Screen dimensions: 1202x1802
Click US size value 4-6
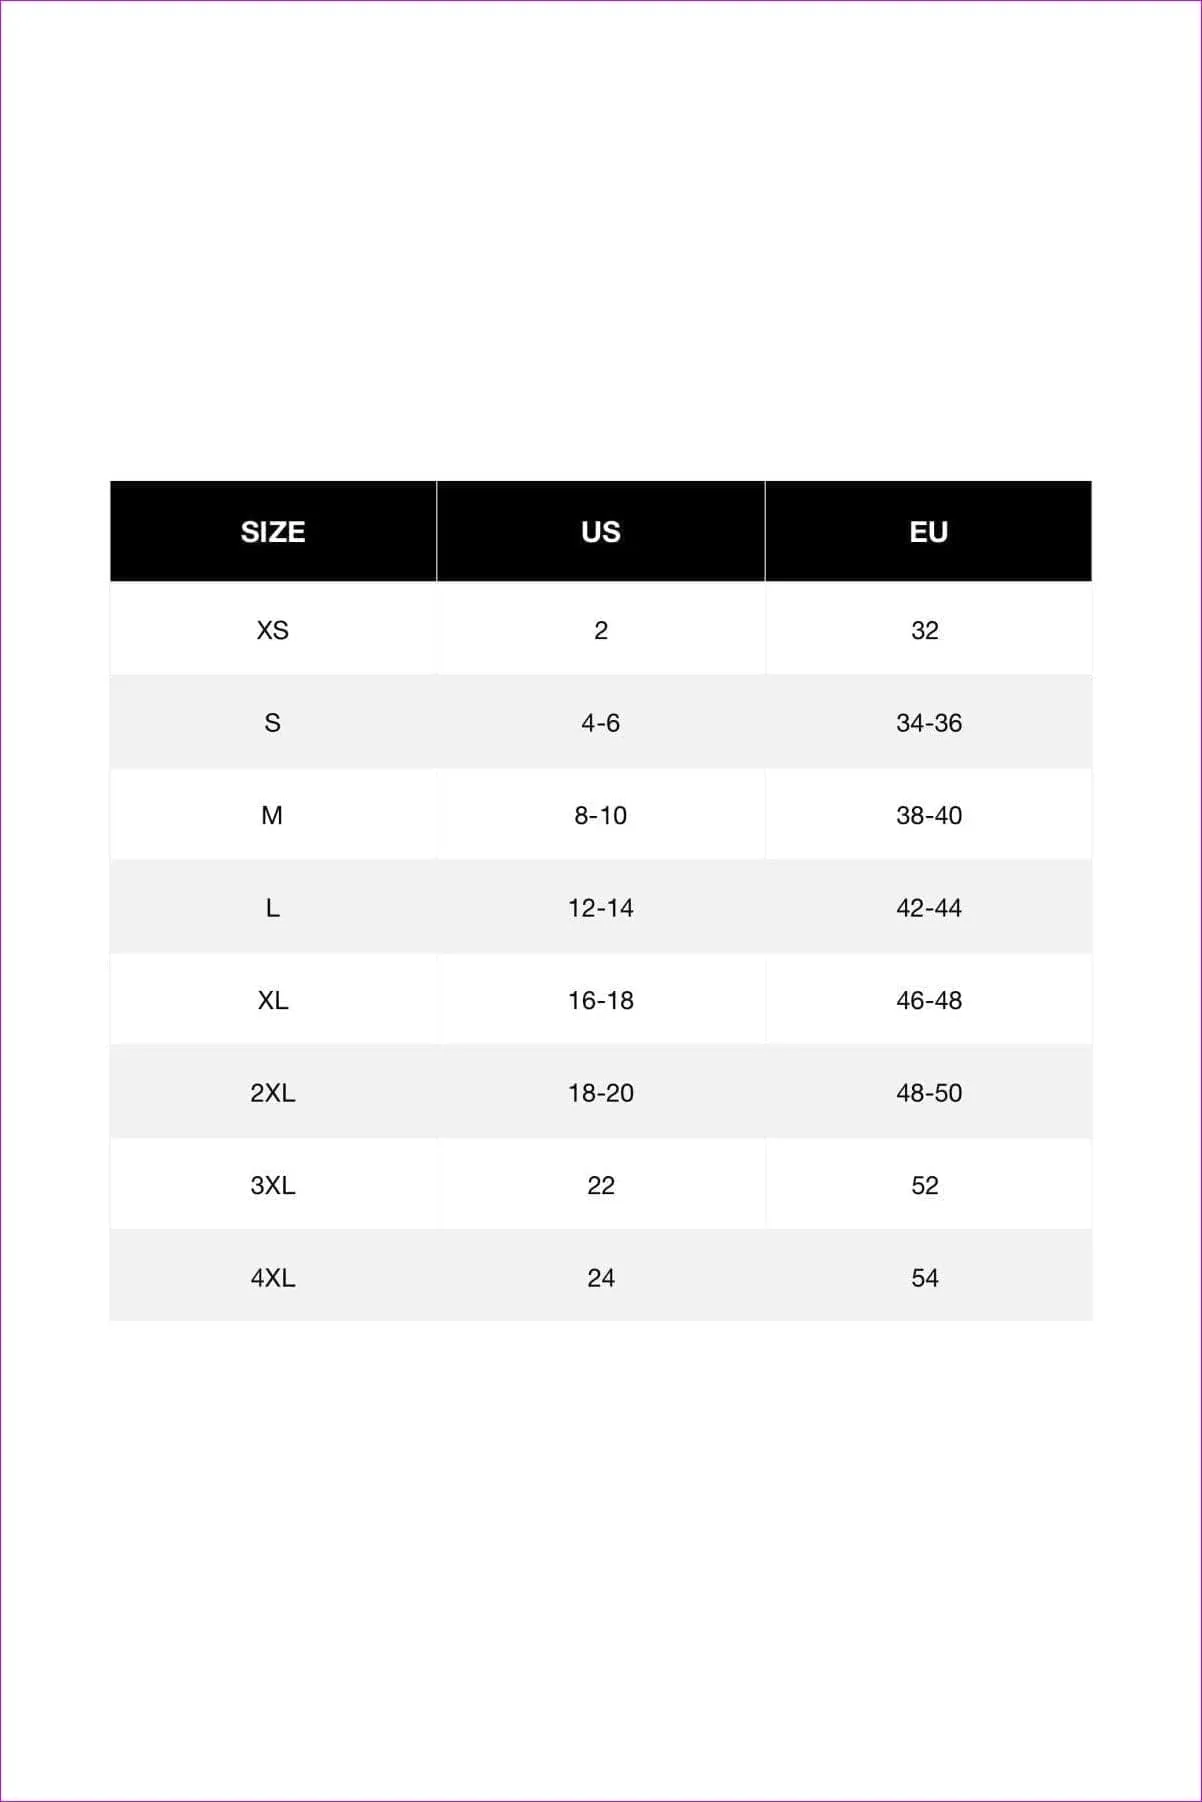coord(601,722)
